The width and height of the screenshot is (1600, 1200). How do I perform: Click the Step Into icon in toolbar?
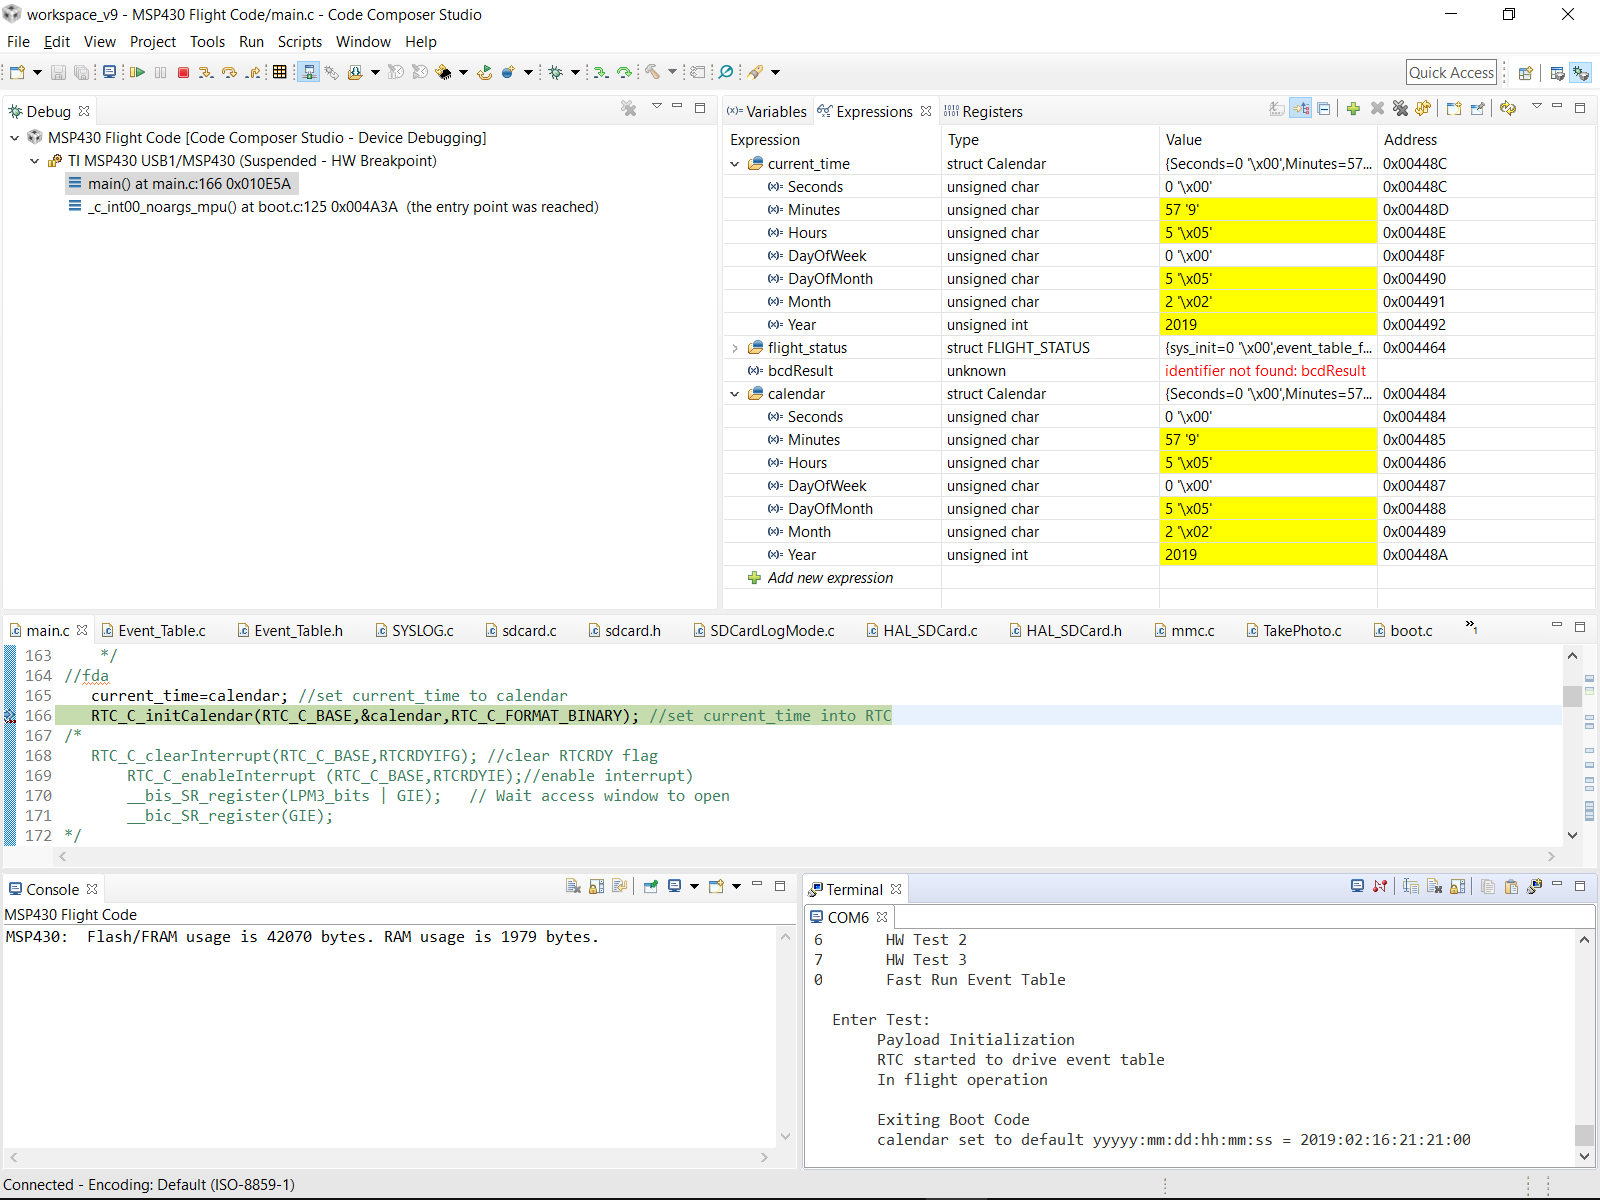point(205,72)
